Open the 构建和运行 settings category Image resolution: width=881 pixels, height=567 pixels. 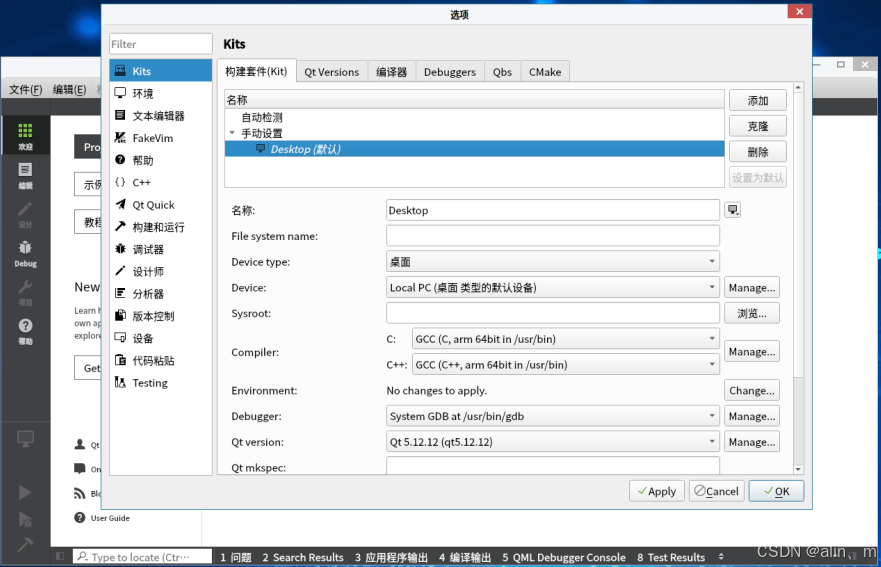(x=161, y=227)
